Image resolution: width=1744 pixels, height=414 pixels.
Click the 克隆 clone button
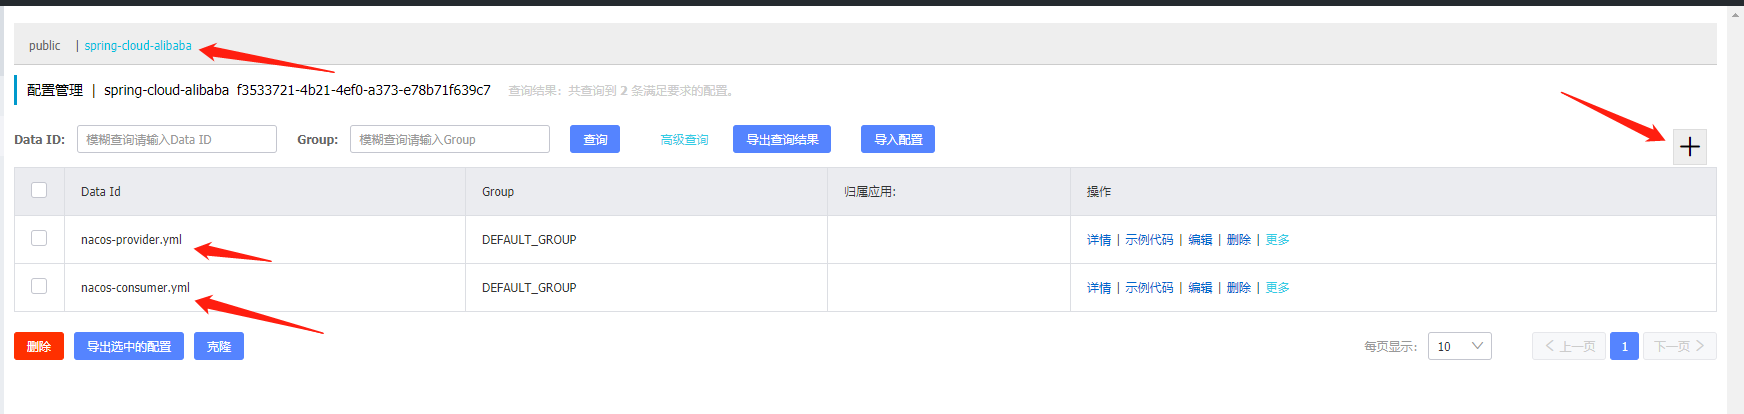click(x=219, y=346)
